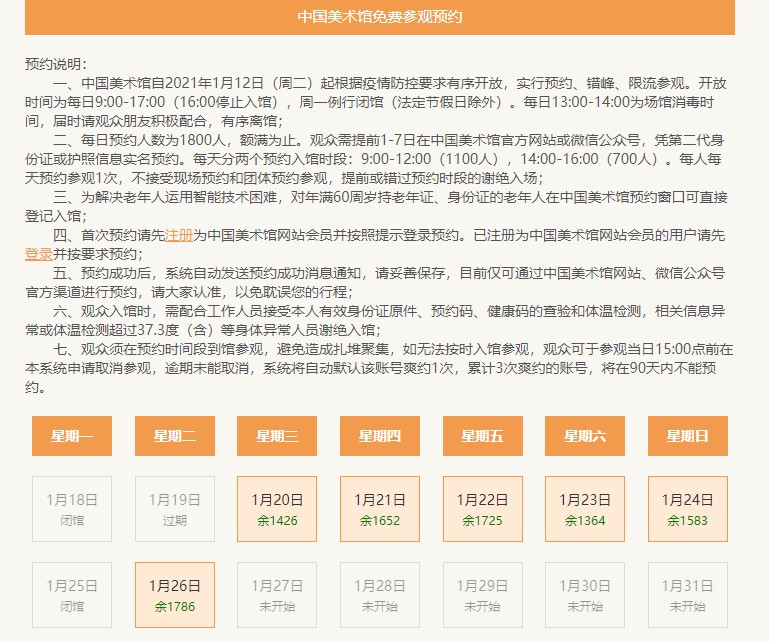The height and width of the screenshot is (642, 769).
Task: Click the 星期二 column header
Action: click(x=175, y=436)
